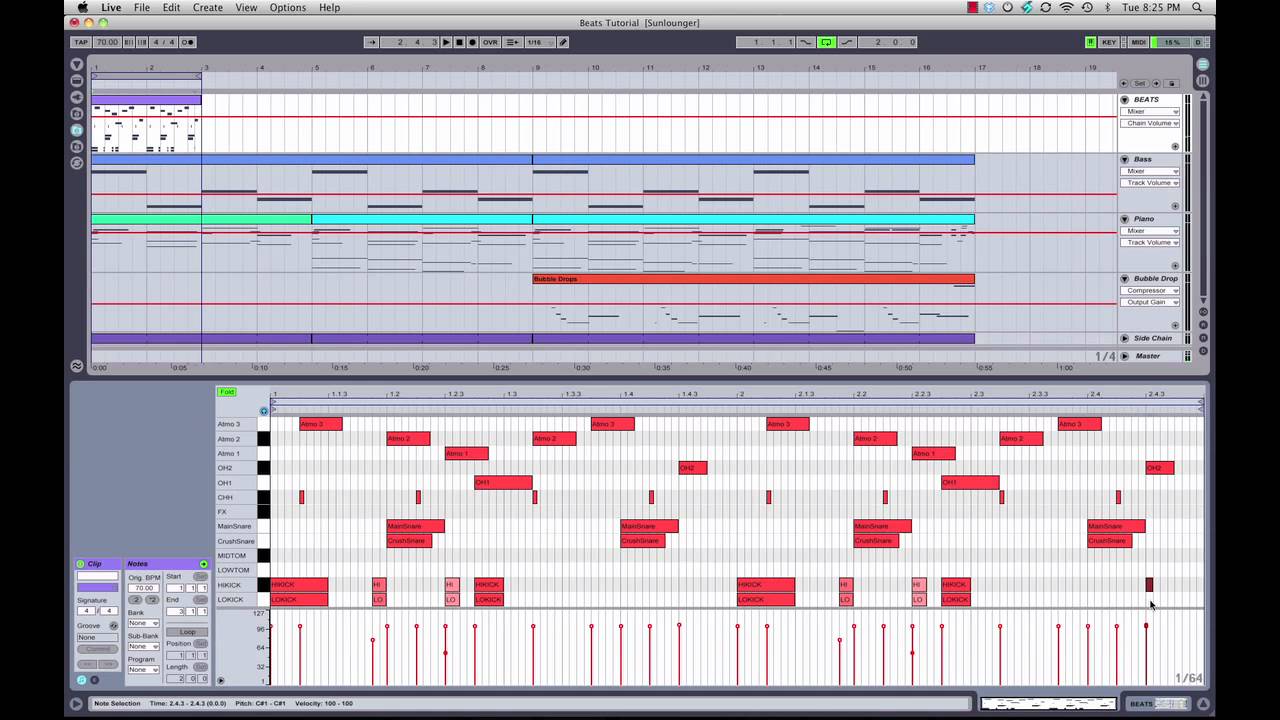Click the clip color swatch
Image resolution: width=1280 pixels, height=720 pixels.
pyautogui.click(x=97, y=588)
